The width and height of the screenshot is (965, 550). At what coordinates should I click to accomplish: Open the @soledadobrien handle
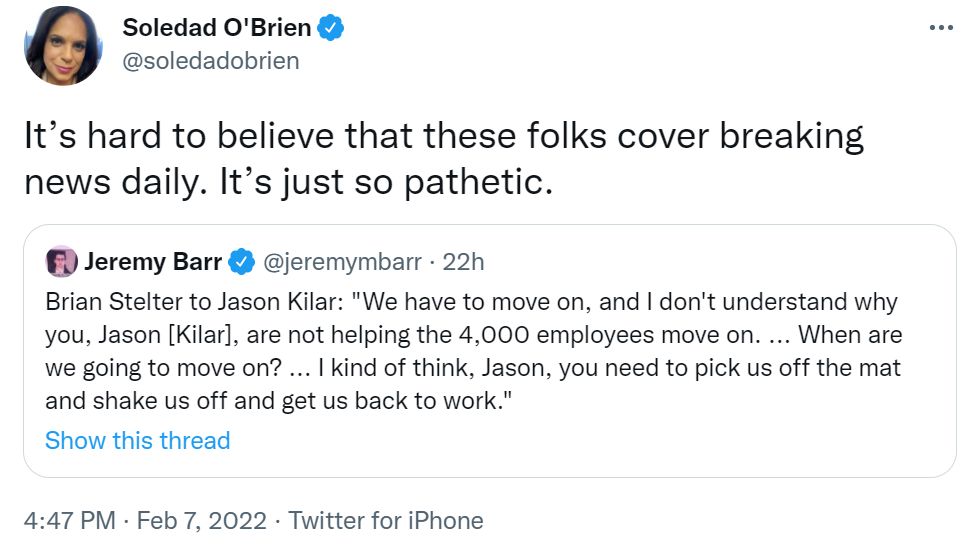tap(210, 61)
